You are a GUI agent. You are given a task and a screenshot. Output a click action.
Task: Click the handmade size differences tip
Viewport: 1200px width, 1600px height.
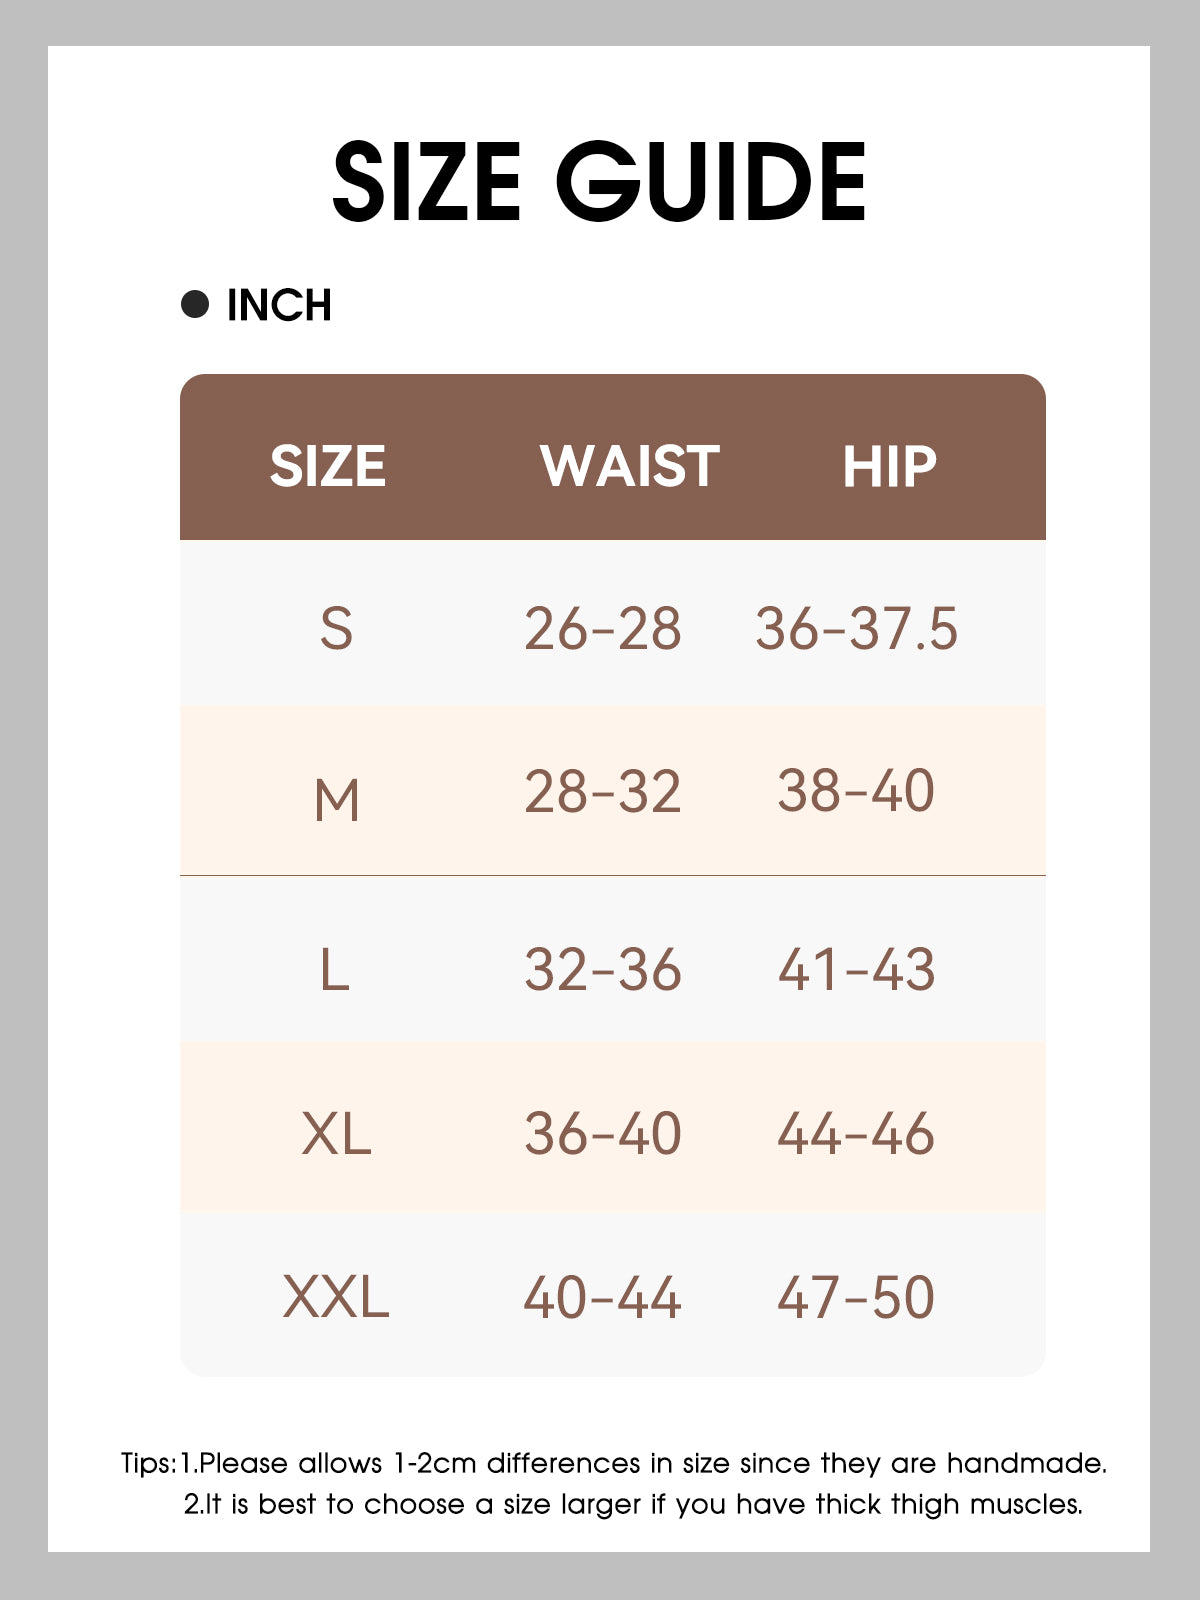tap(643, 1463)
